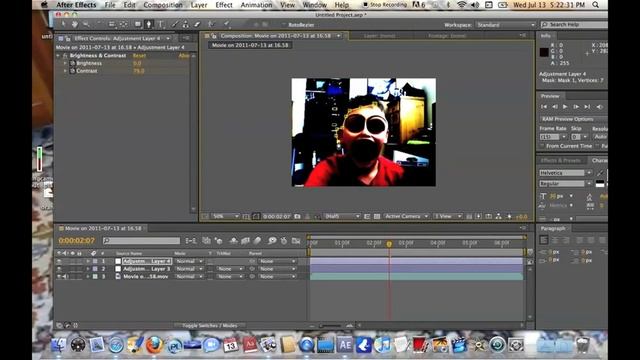Viewport: 640px width, 360px height.
Task: Select the Selection arrow tool
Action: 63,24
